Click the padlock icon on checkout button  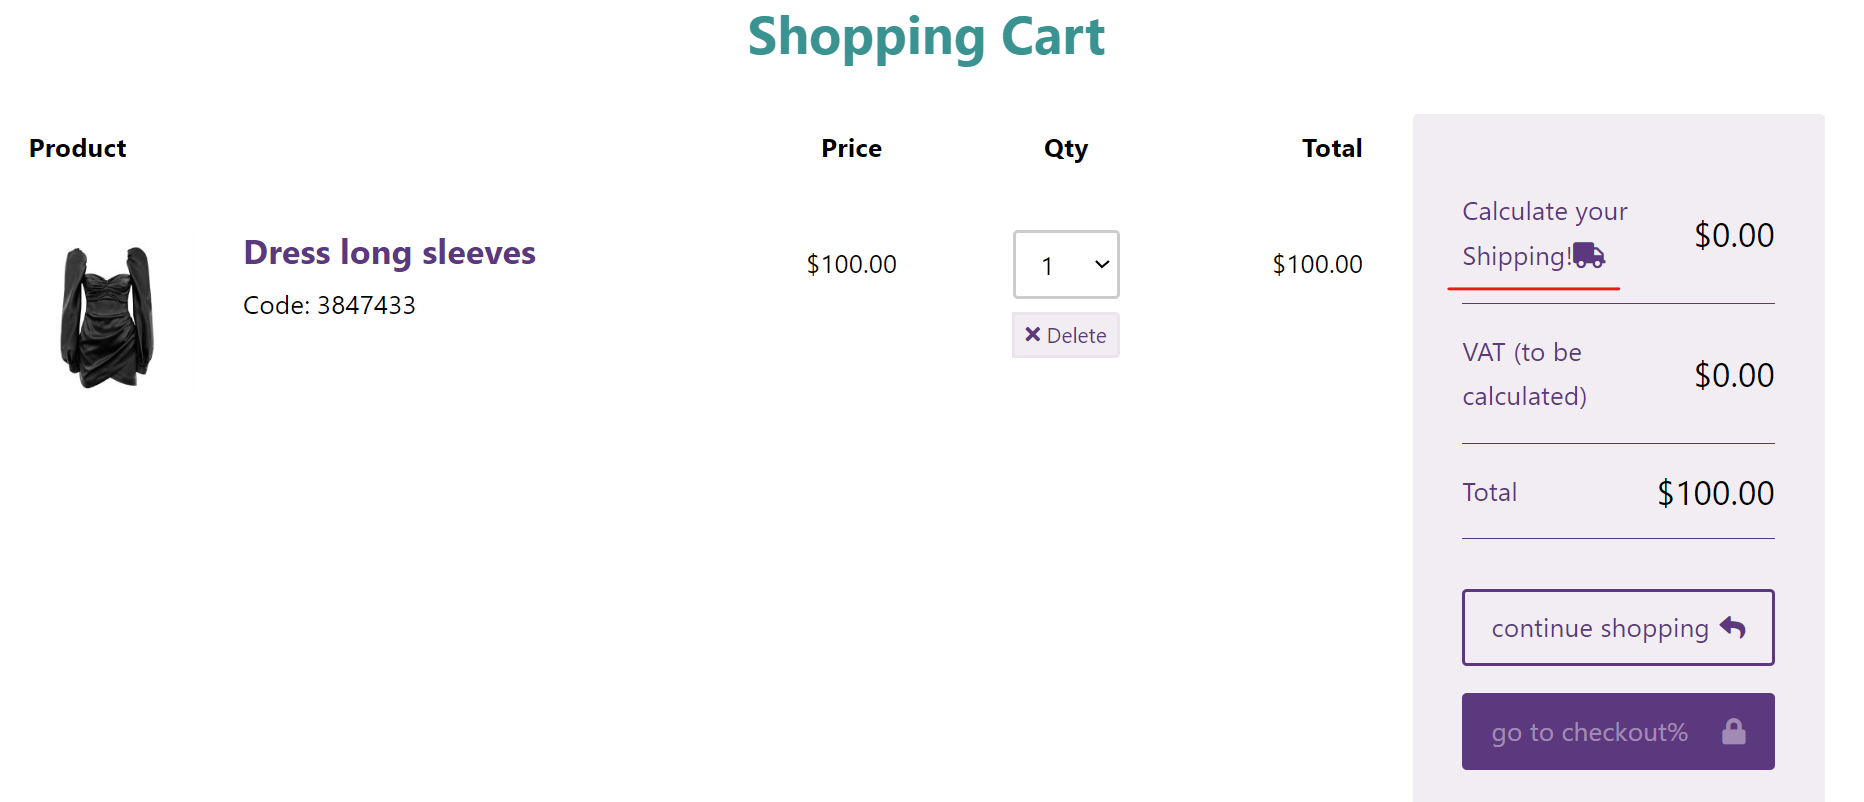(1734, 732)
